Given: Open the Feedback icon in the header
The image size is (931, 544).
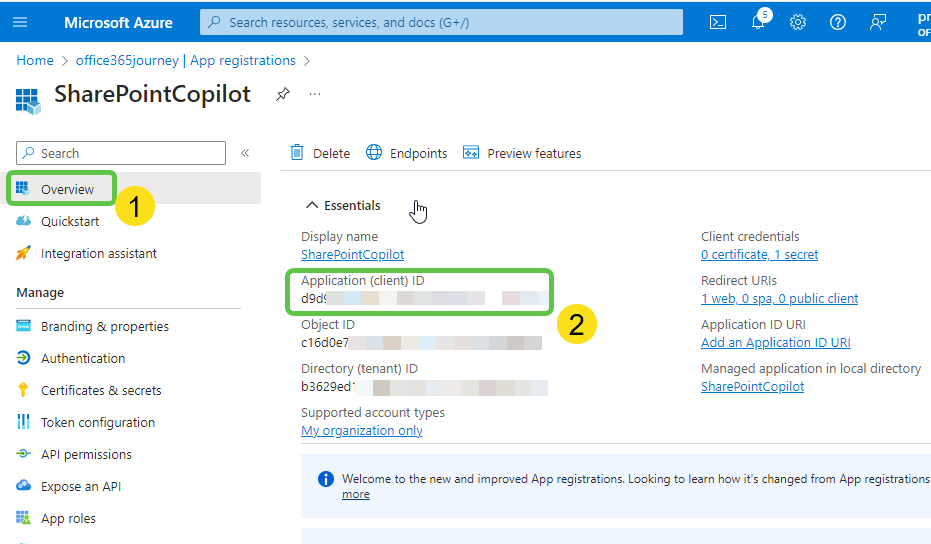Looking at the screenshot, I should click(878, 22).
